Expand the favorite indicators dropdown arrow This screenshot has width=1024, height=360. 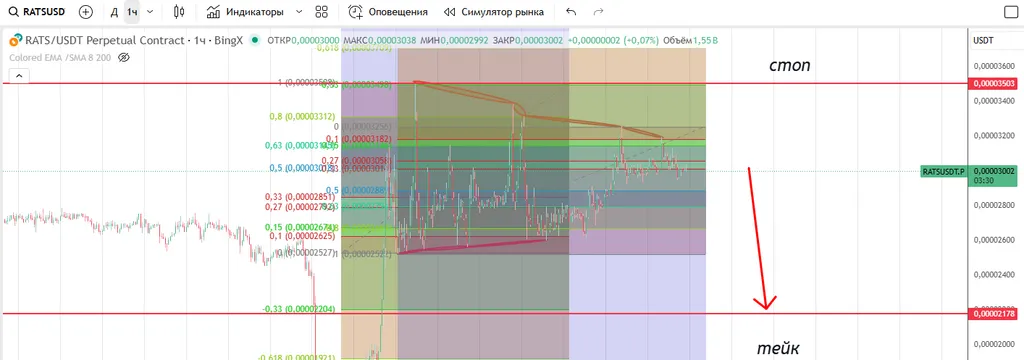coord(299,12)
